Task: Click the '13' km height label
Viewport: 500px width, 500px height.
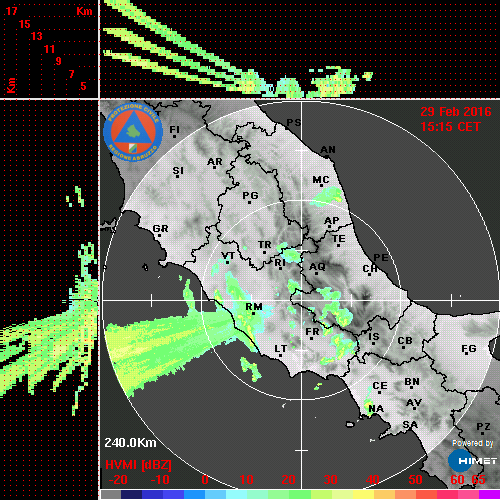Action: pyautogui.click(x=37, y=36)
